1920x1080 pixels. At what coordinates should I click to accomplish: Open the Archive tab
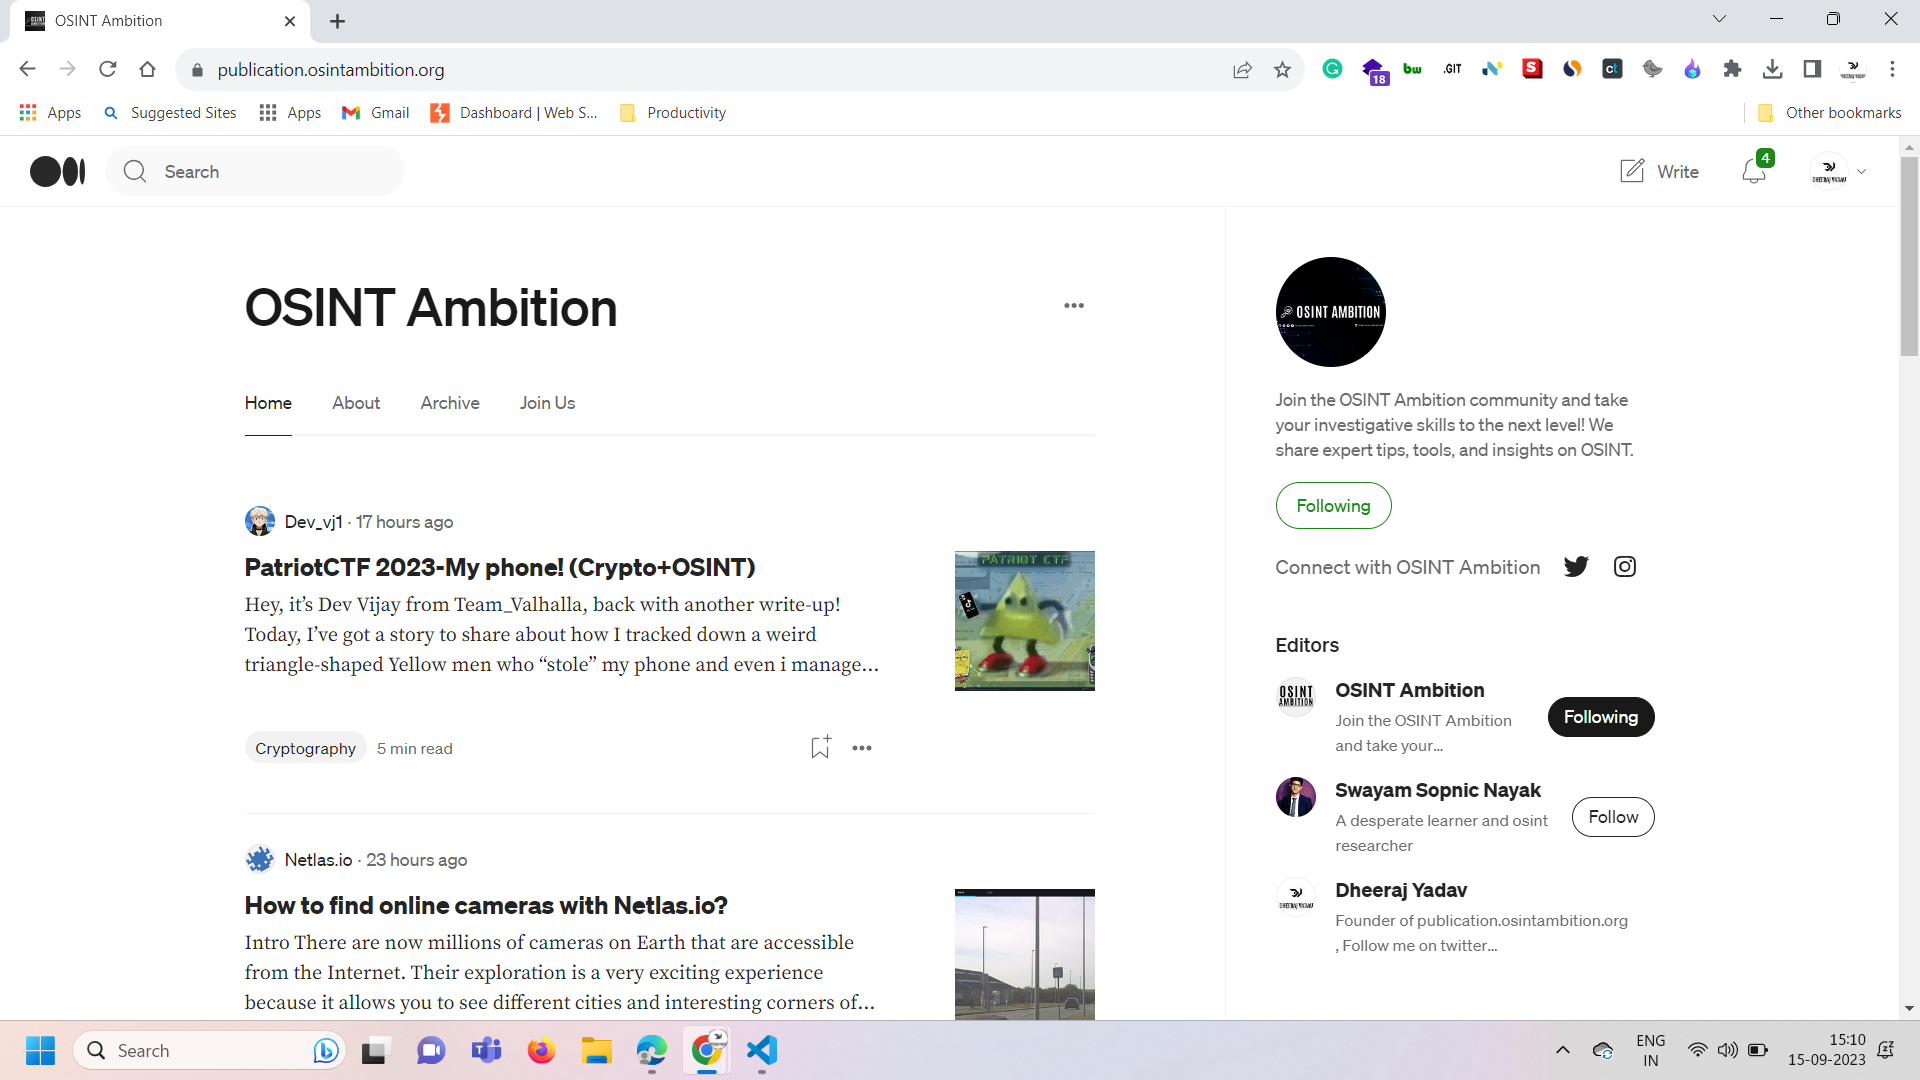pyautogui.click(x=450, y=403)
